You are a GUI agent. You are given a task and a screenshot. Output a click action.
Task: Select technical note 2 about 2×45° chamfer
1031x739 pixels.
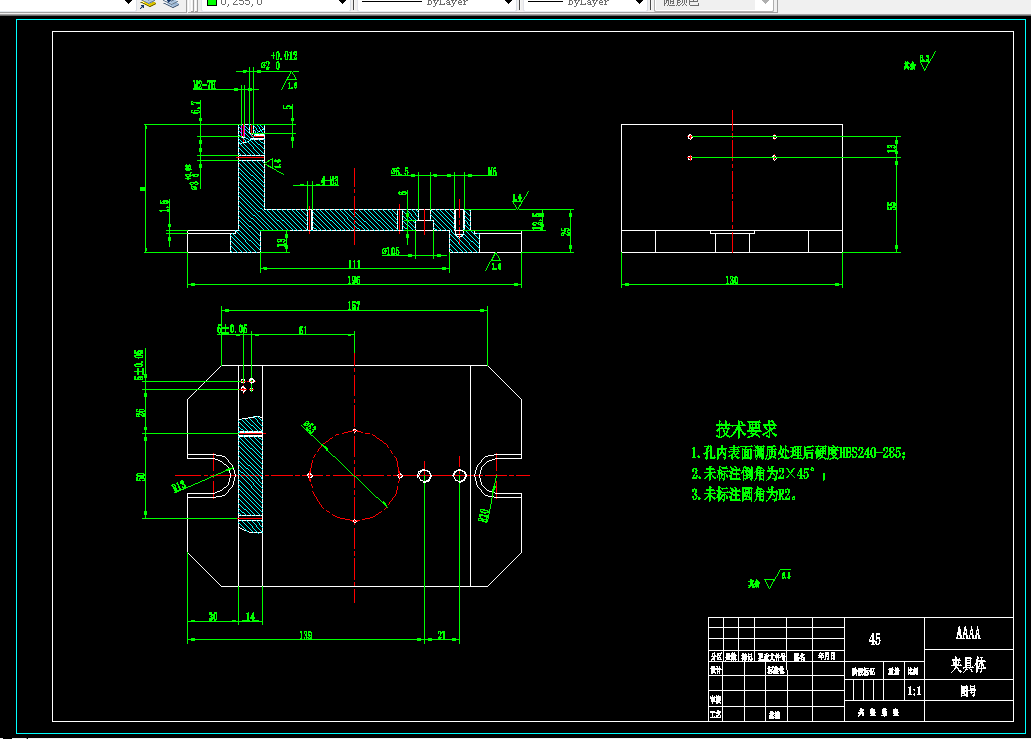(758, 473)
